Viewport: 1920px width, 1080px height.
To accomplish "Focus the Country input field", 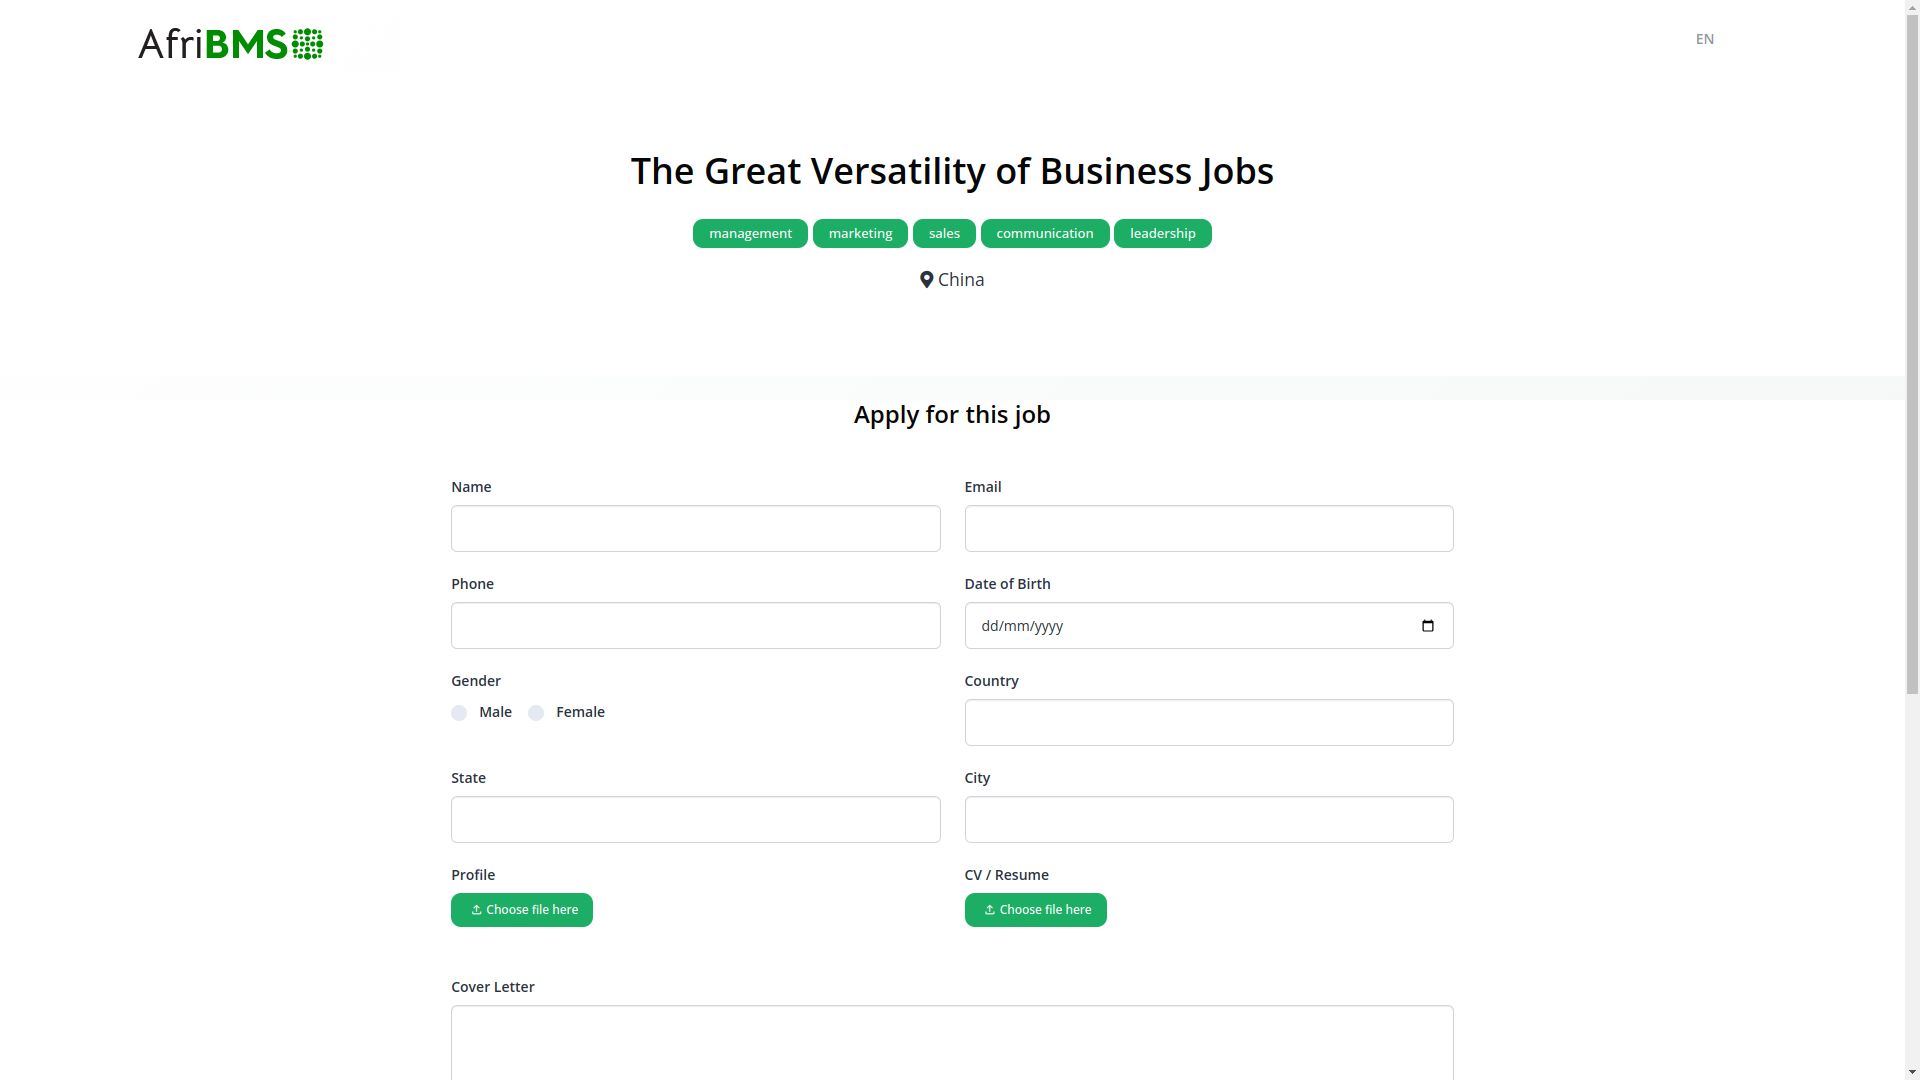I will (x=1209, y=722).
